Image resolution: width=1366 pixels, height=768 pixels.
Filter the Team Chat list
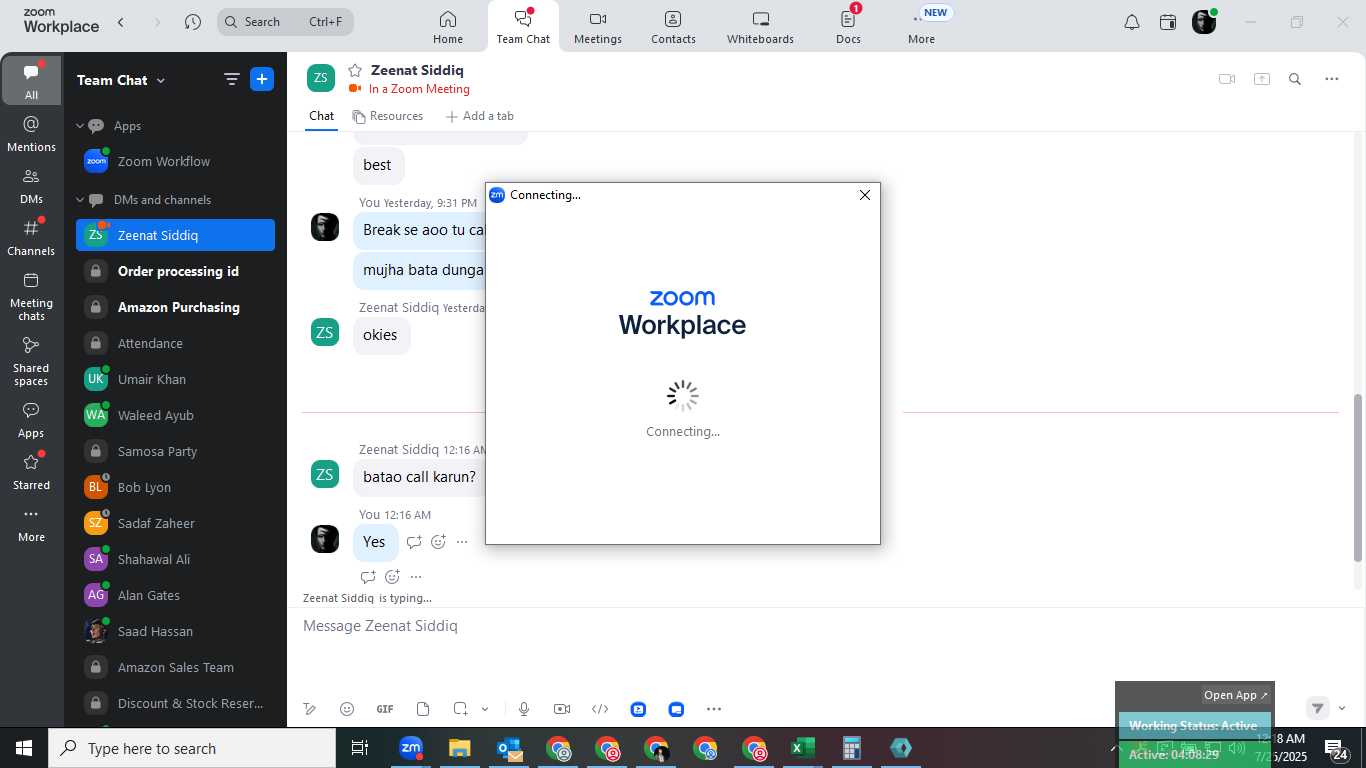coord(231,79)
